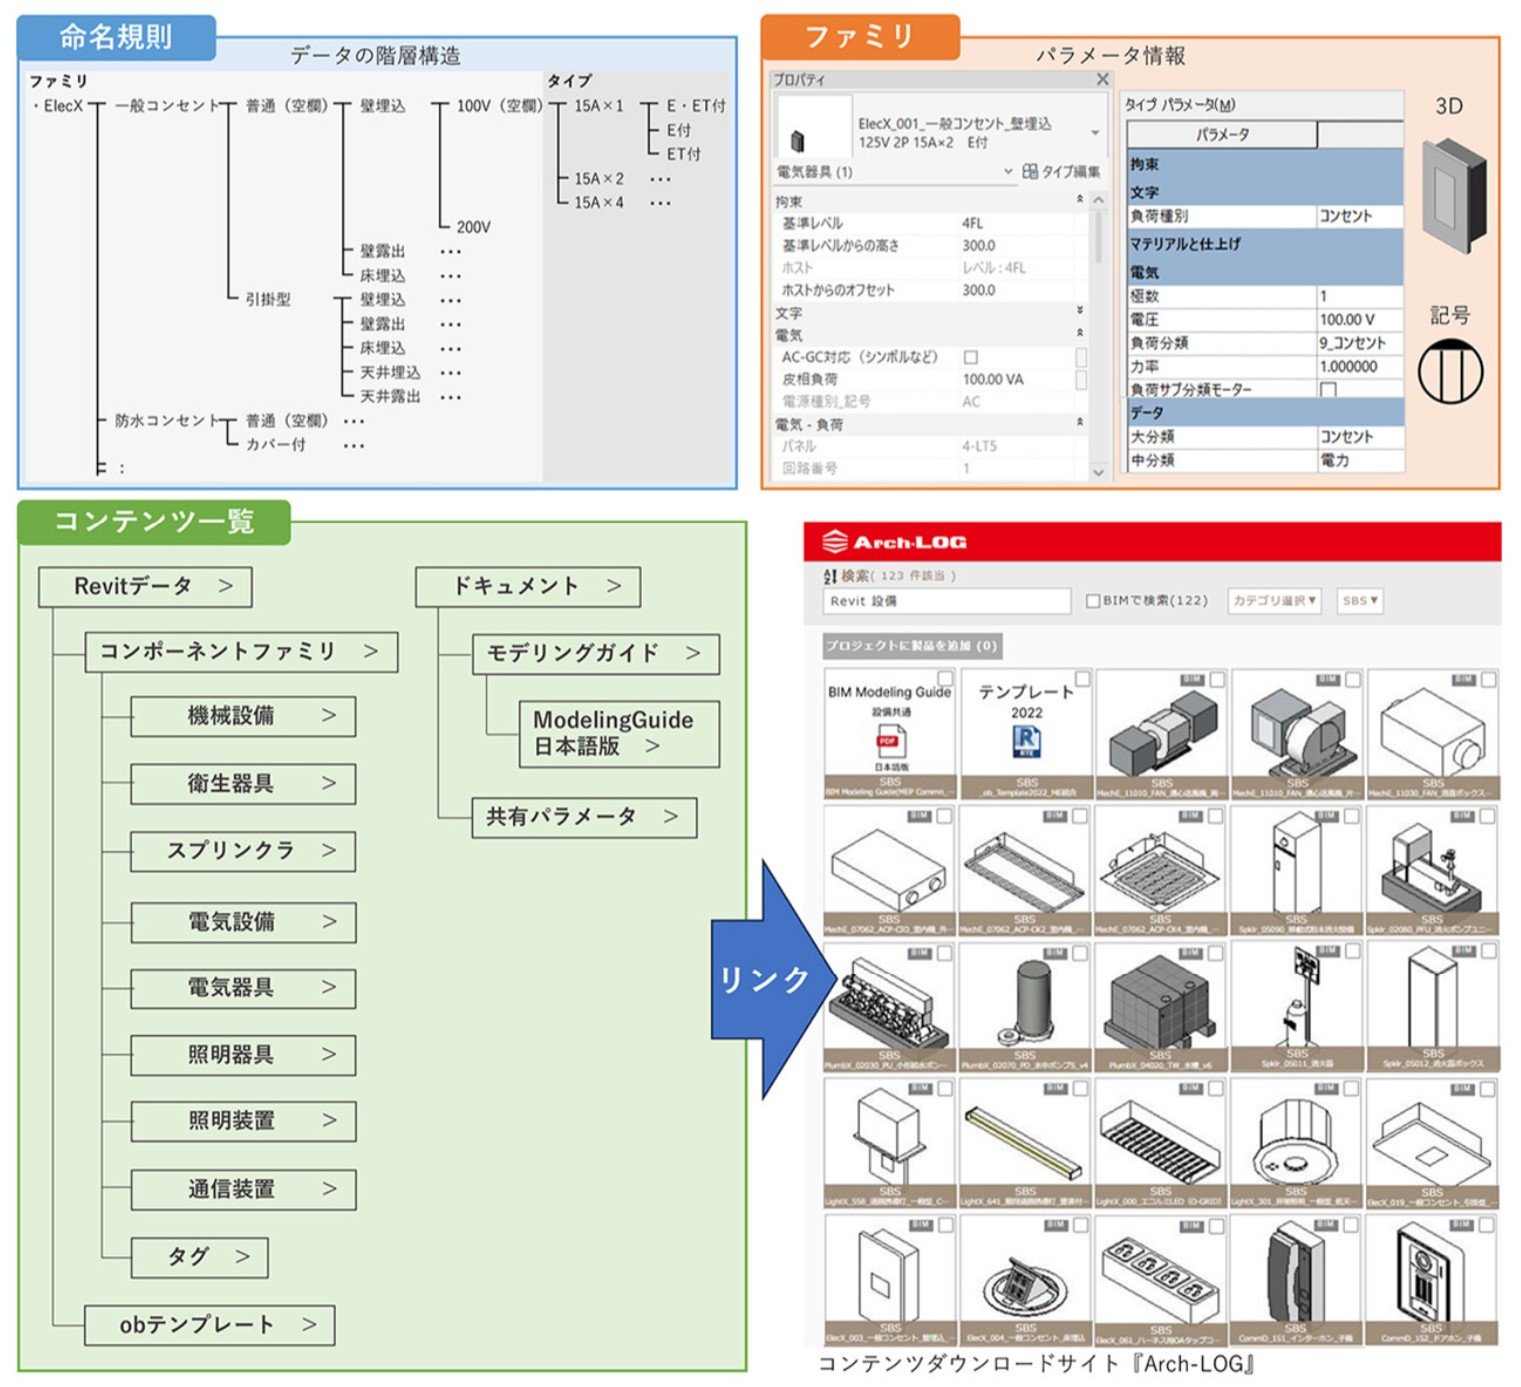The height and width of the screenshot is (1387, 1521).
Task: Select checkbox on テンプレート 2022 card
Action: coord(1082,678)
